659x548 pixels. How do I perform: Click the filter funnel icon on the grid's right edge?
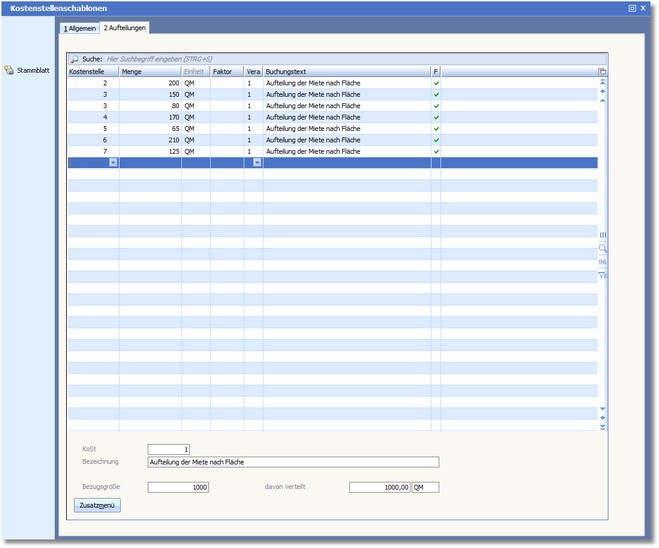[x=602, y=275]
